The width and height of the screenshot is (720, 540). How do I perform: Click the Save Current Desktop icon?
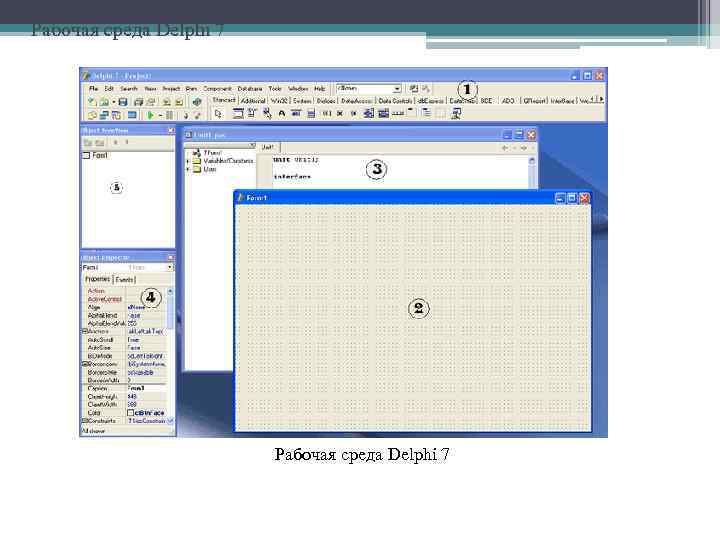(x=414, y=88)
